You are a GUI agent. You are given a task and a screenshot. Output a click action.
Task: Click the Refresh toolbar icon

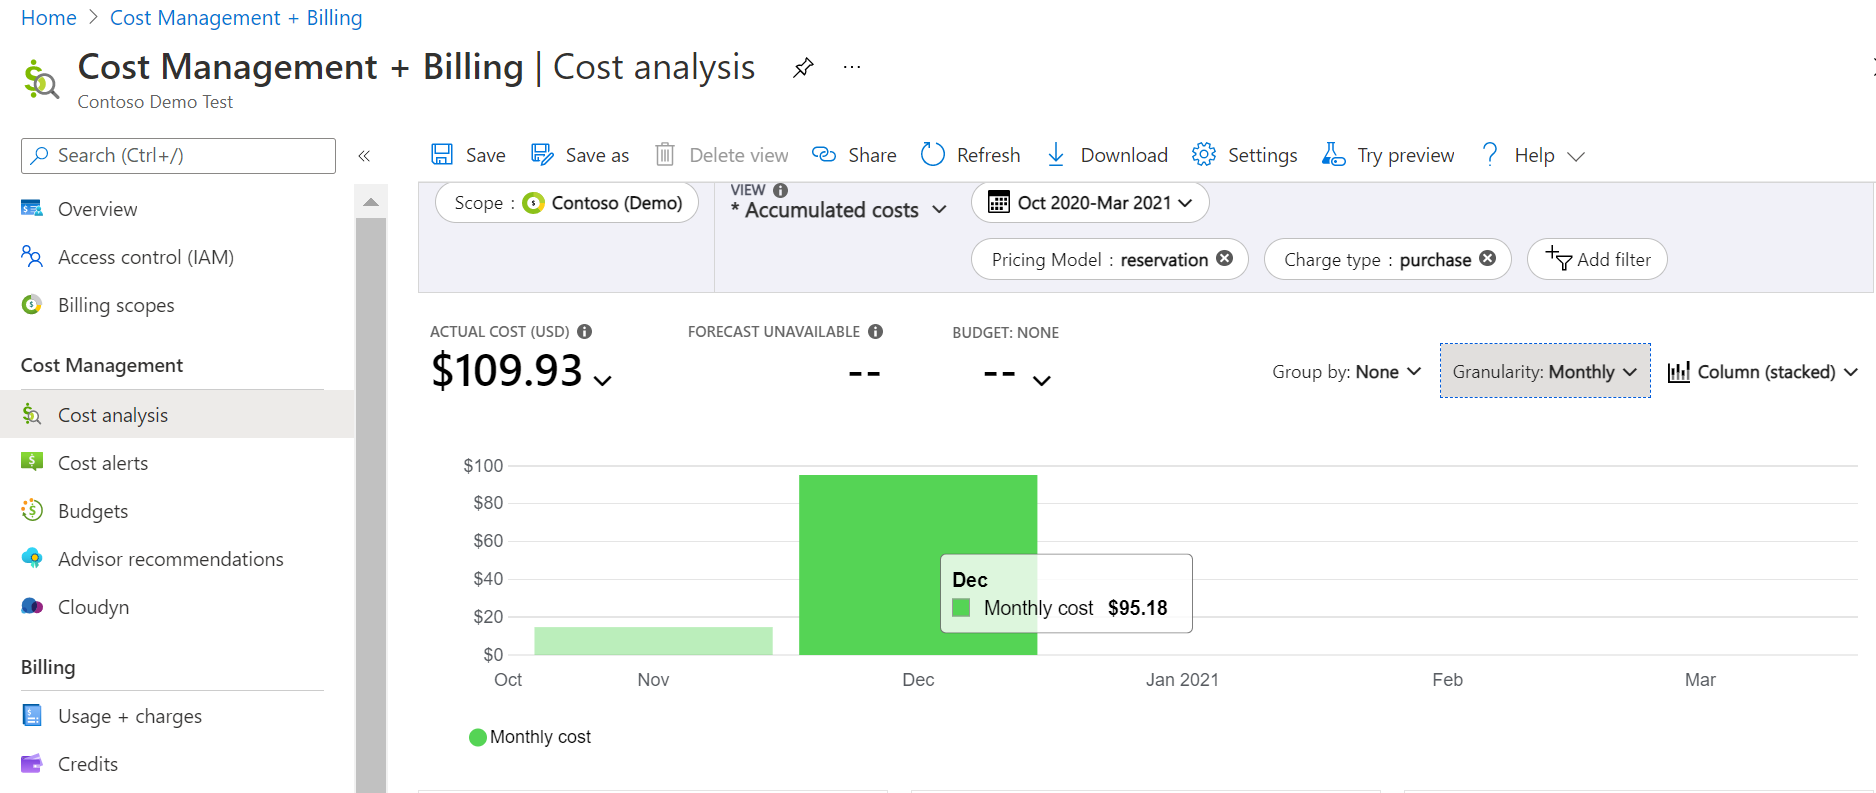933,155
